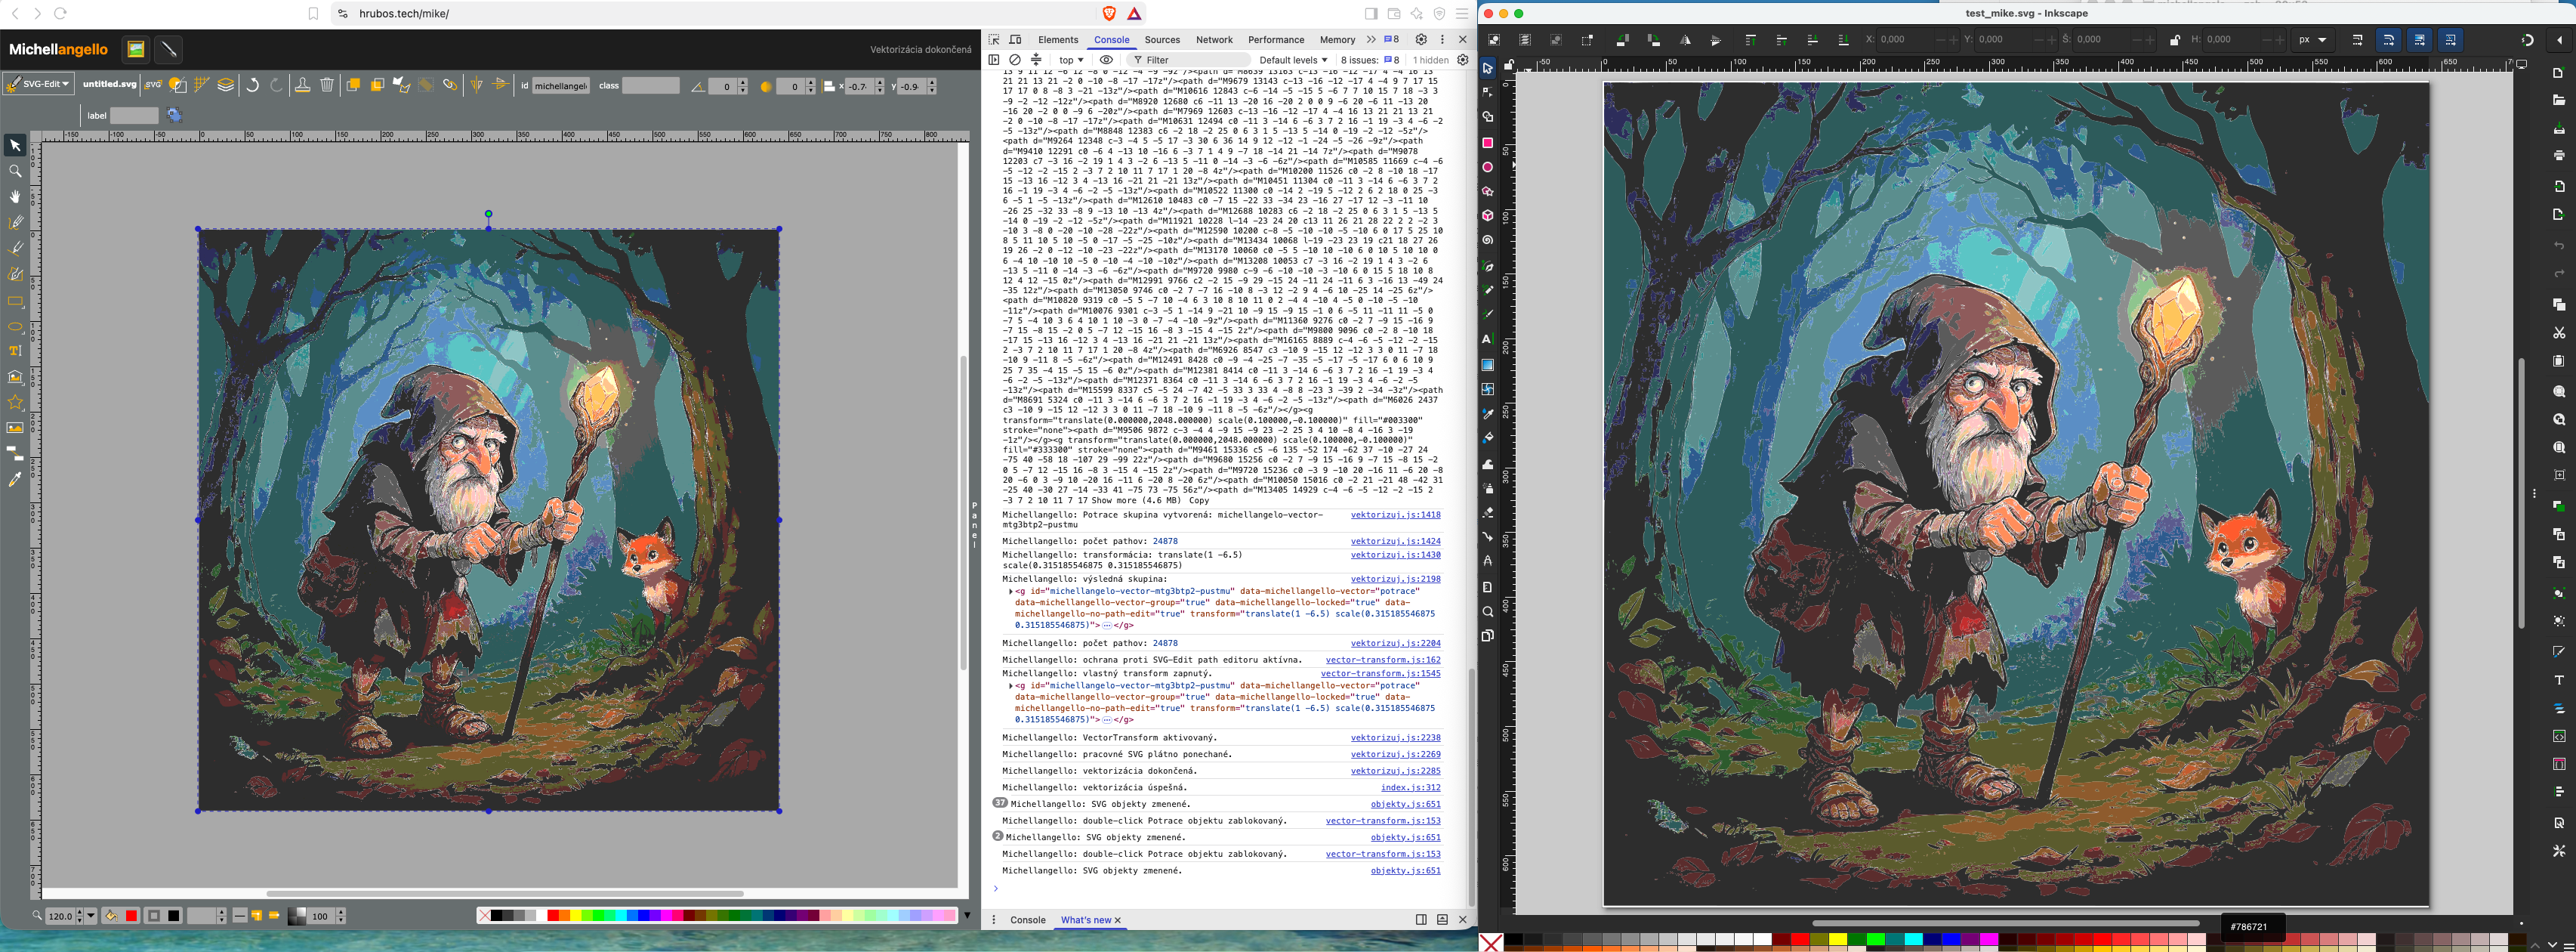Screen dimensions: 2576x952
Task: Click the id field in SVG-Edit toolbar
Action: pos(561,86)
